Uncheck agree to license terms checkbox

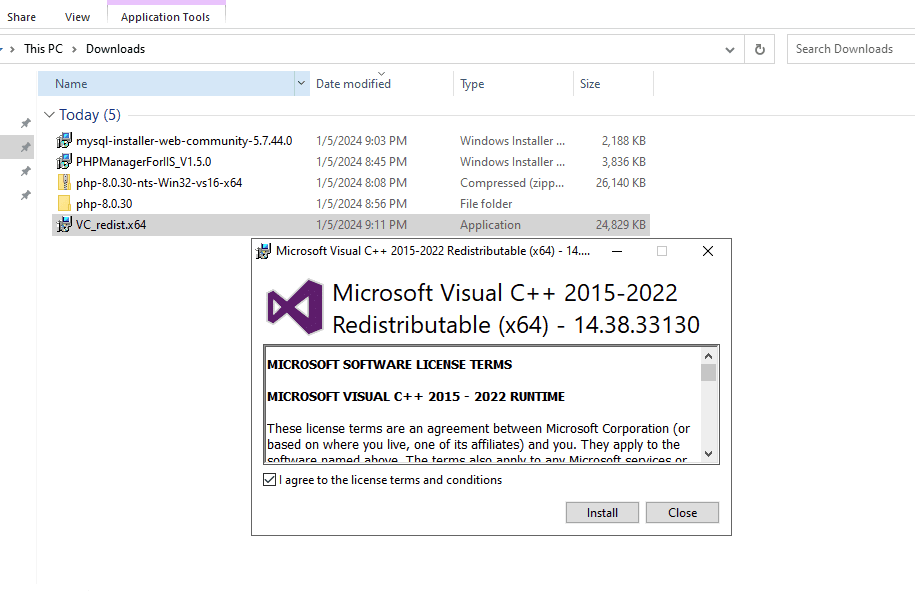[x=269, y=480]
